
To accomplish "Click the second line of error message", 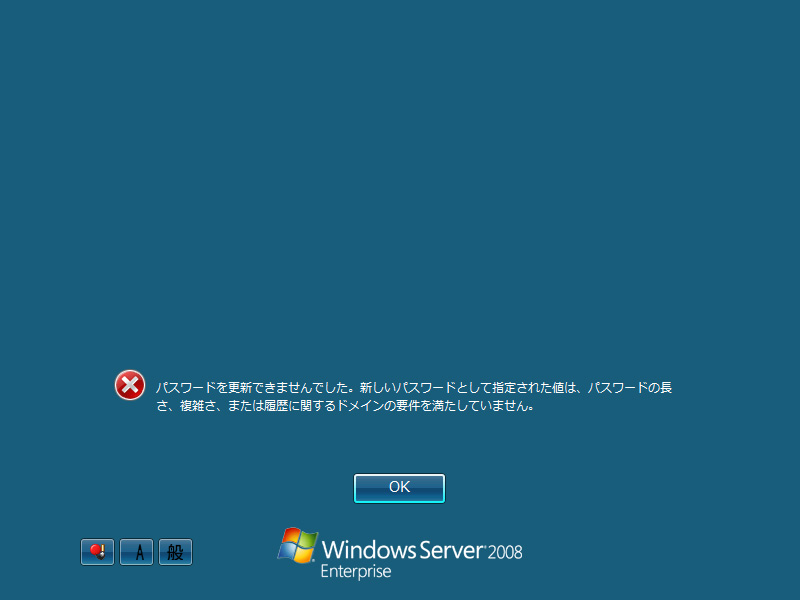I will click(345, 406).
